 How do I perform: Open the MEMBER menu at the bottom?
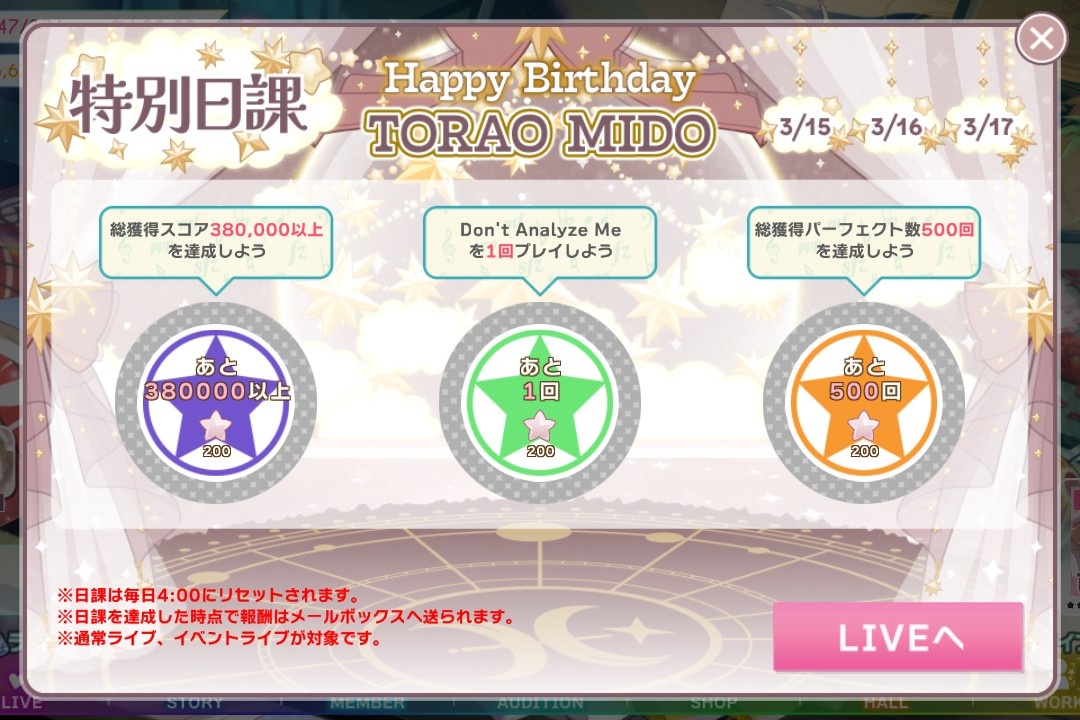[367, 703]
